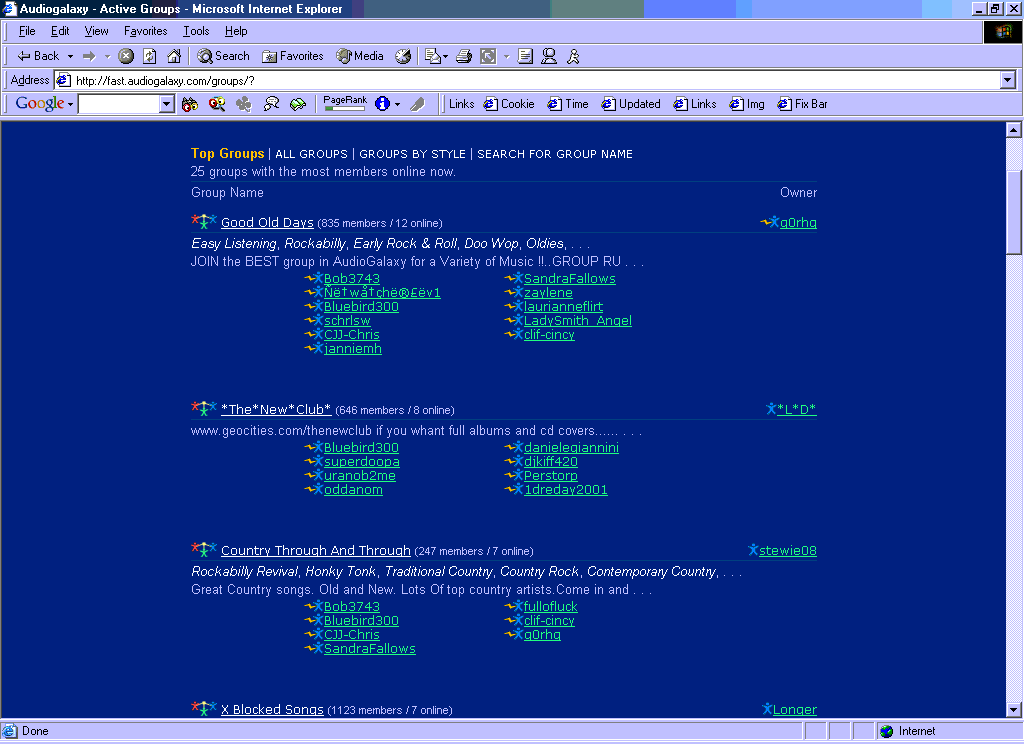Open the Cookie link in Links bar
1024x744 pixels.
(x=509, y=104)
